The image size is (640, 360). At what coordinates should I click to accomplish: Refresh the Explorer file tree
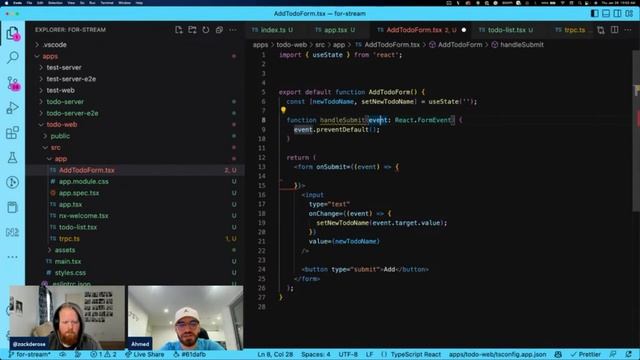coord(206,30)
